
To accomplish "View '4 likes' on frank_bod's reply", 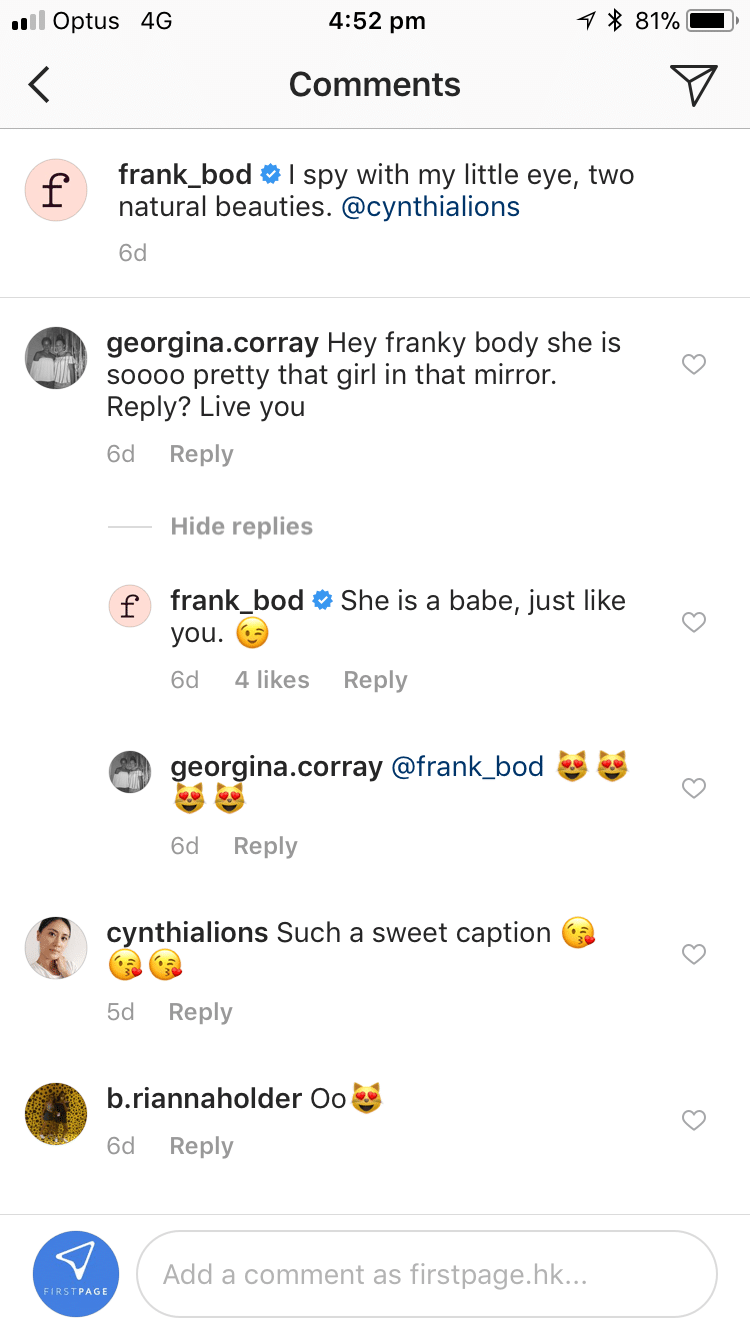I will click(x=272, y=680).
